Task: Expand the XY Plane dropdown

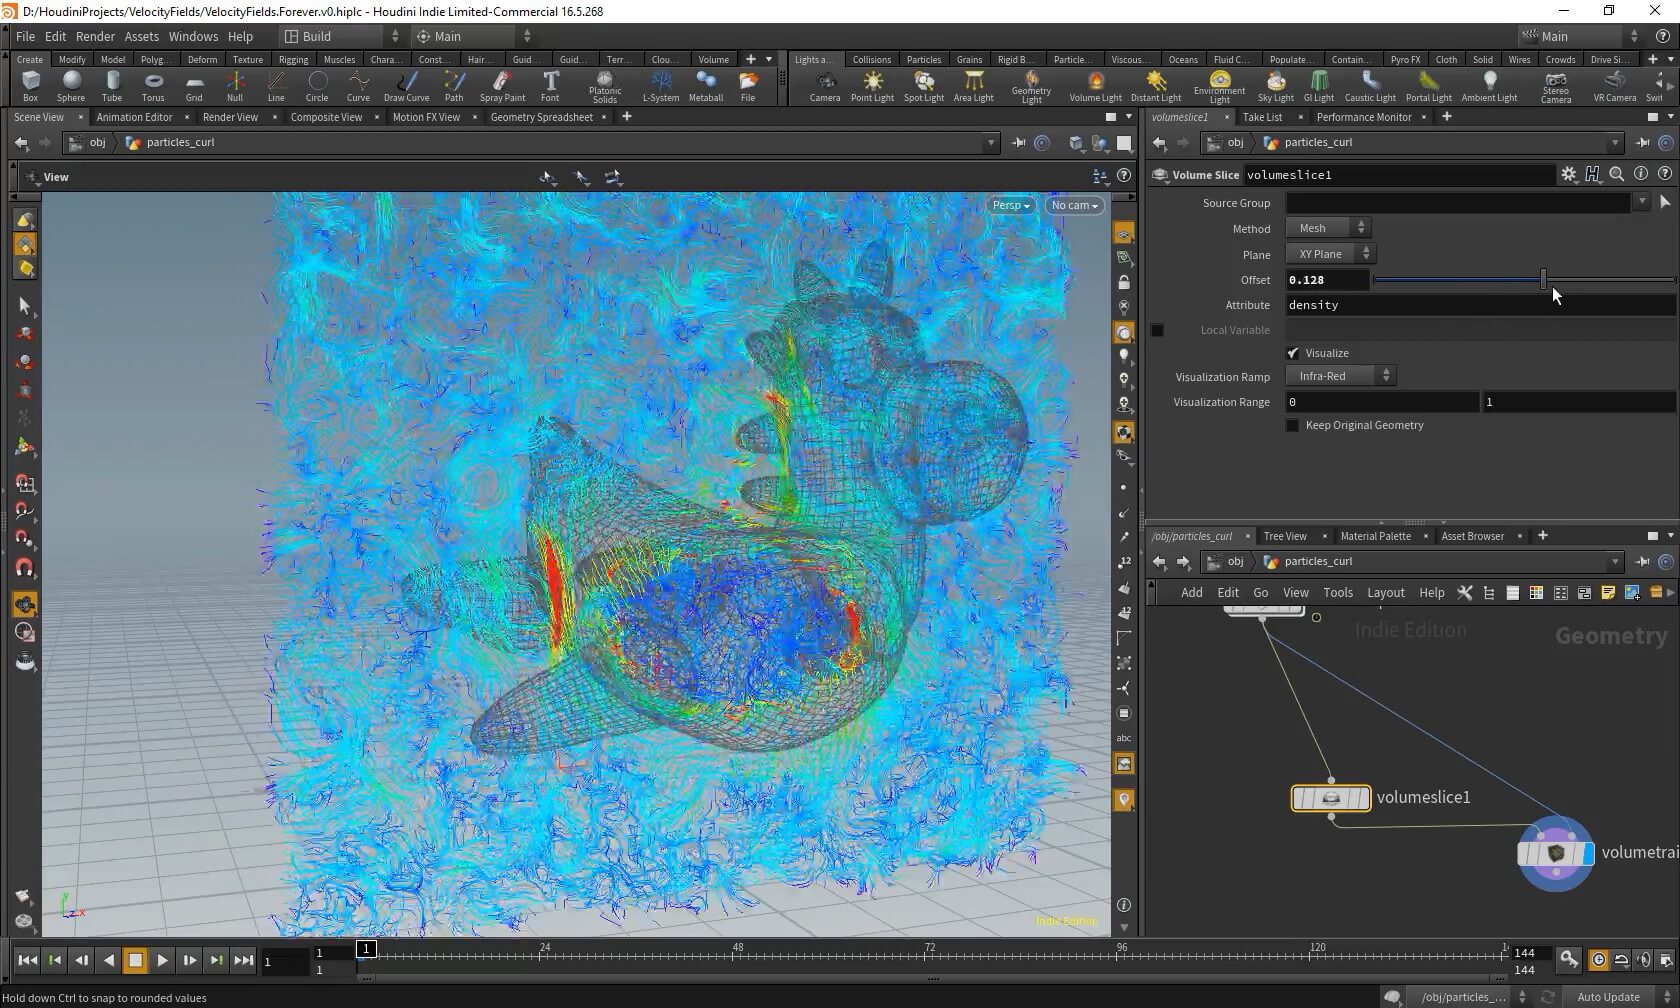Action: [1330, 254]
